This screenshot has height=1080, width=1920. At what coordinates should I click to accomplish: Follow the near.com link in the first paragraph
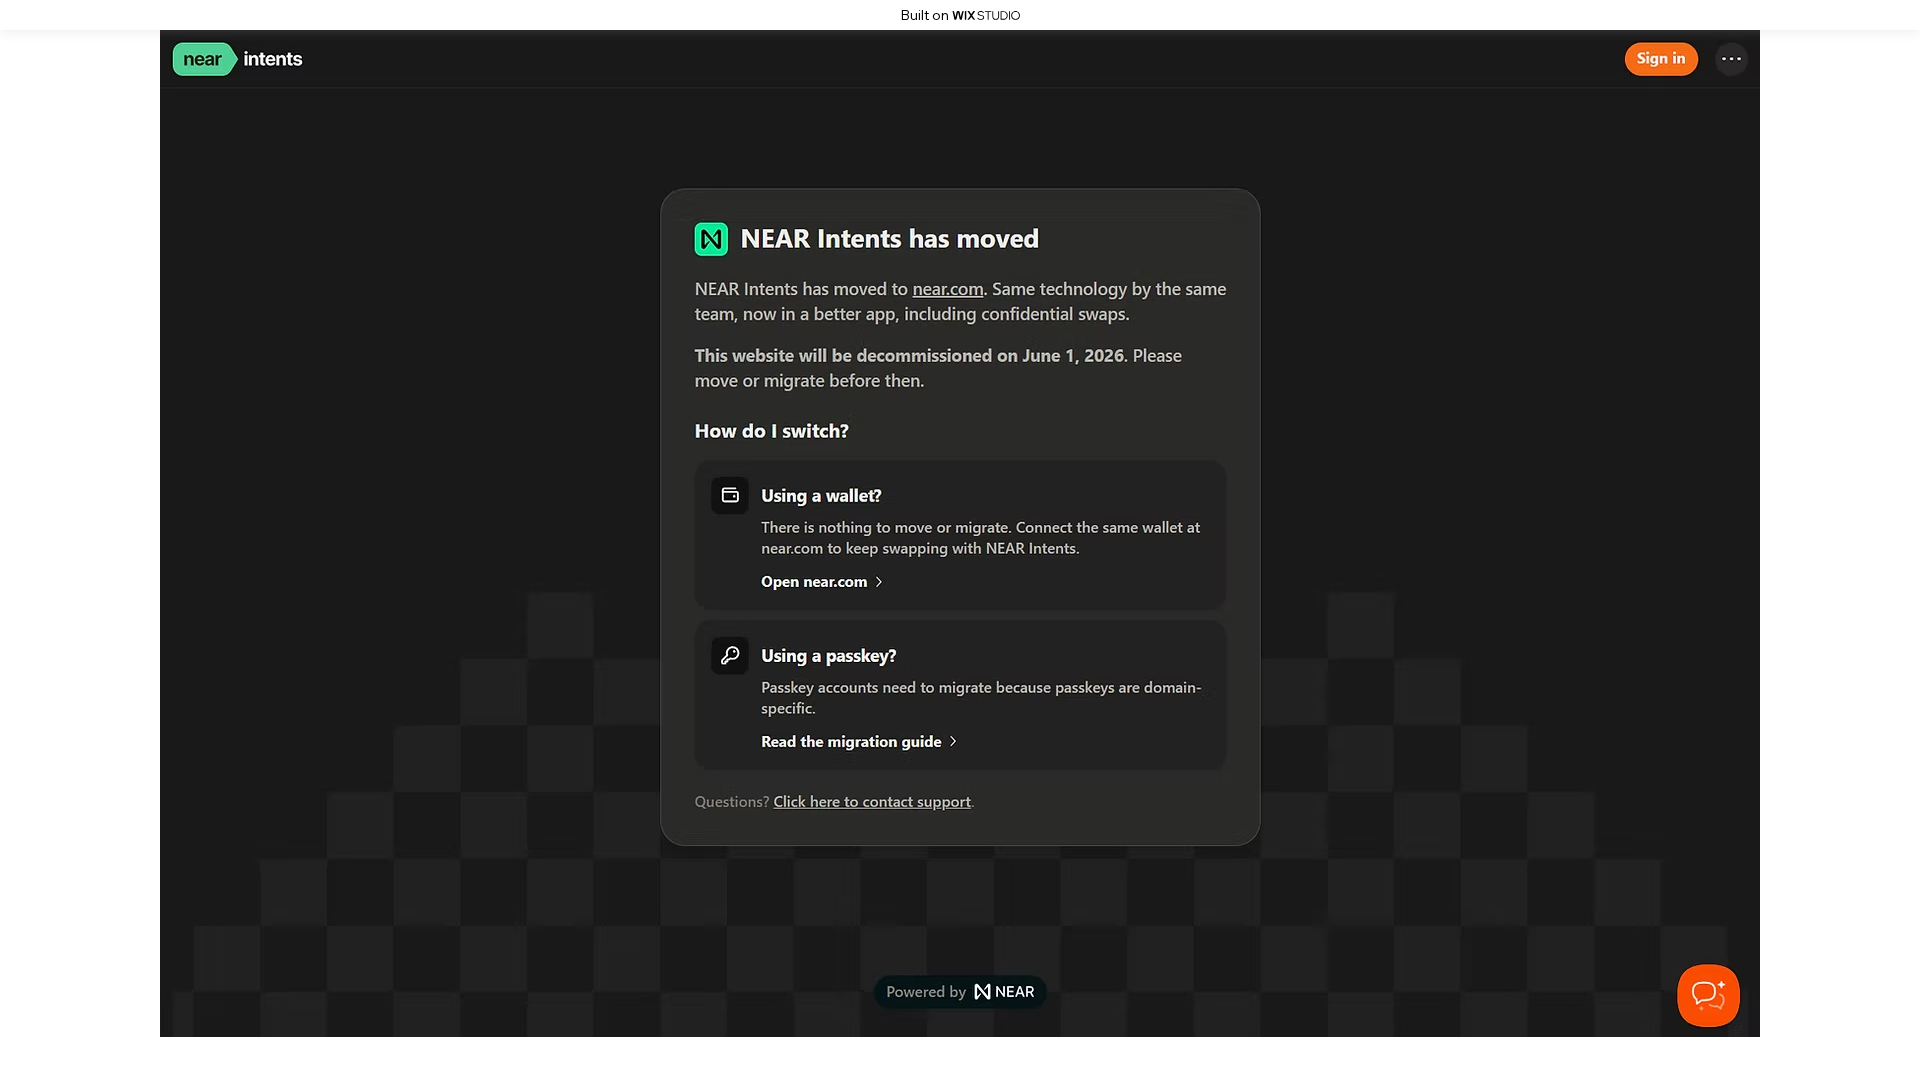[948, 289]
